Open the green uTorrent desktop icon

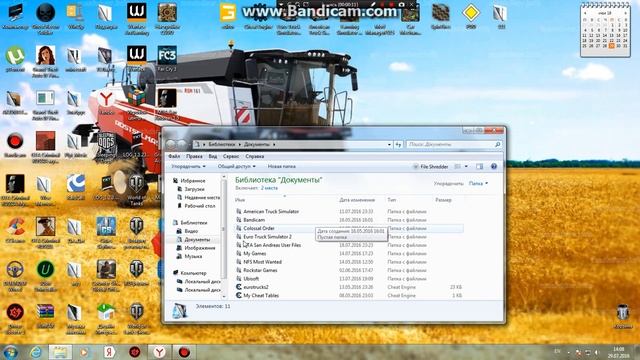15,56
